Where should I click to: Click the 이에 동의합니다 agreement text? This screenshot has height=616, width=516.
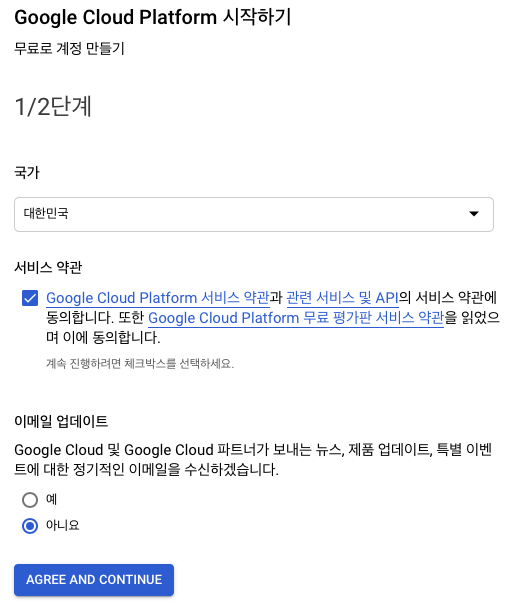(112, 337)
